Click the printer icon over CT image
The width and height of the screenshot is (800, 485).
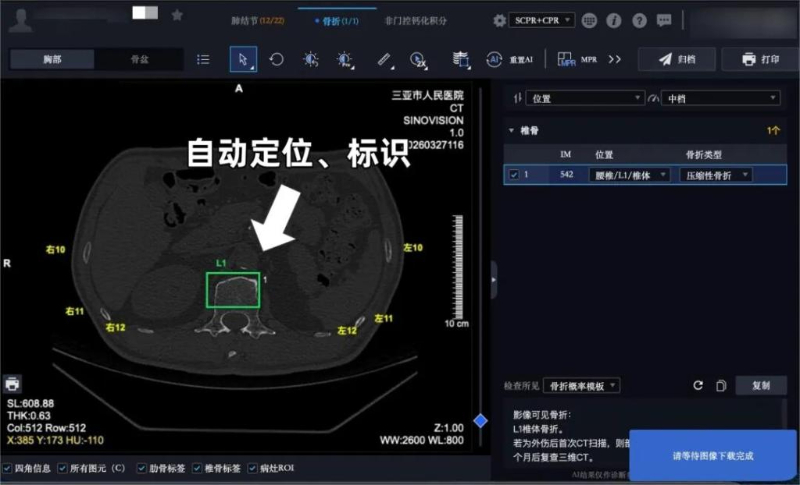tap(12, 383)
